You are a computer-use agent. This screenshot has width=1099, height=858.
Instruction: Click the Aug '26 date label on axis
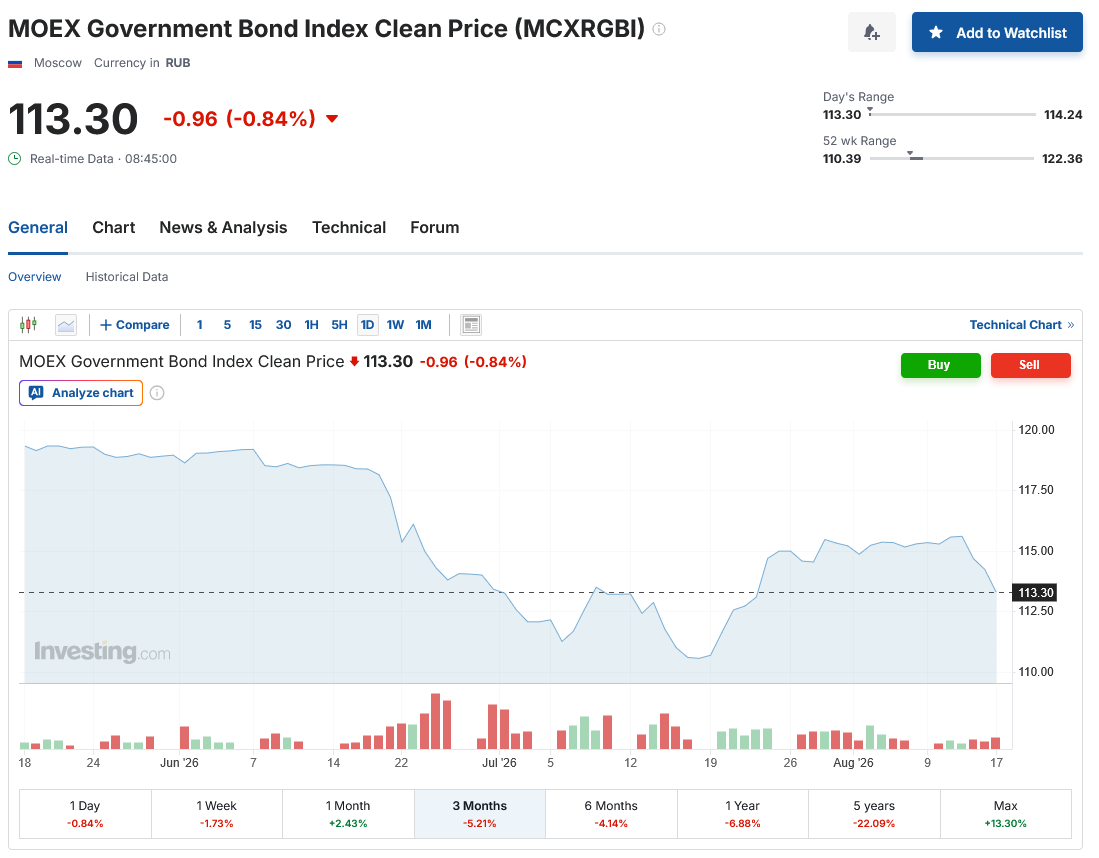pos(853,763)
